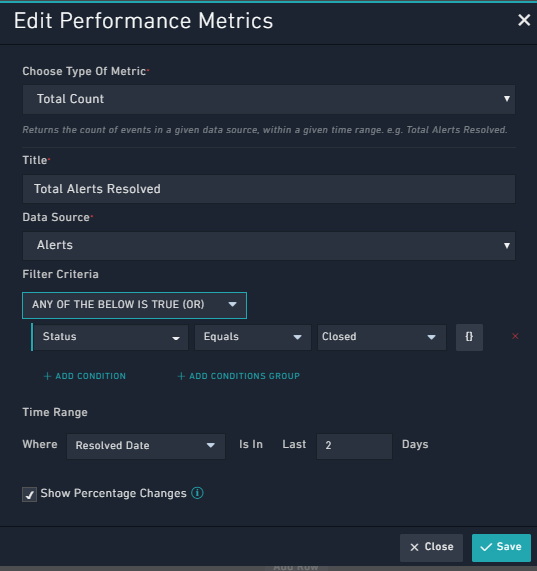The image size is (537, 571).
Task: Open the Closed value dropdown
Action: (382, 337)
